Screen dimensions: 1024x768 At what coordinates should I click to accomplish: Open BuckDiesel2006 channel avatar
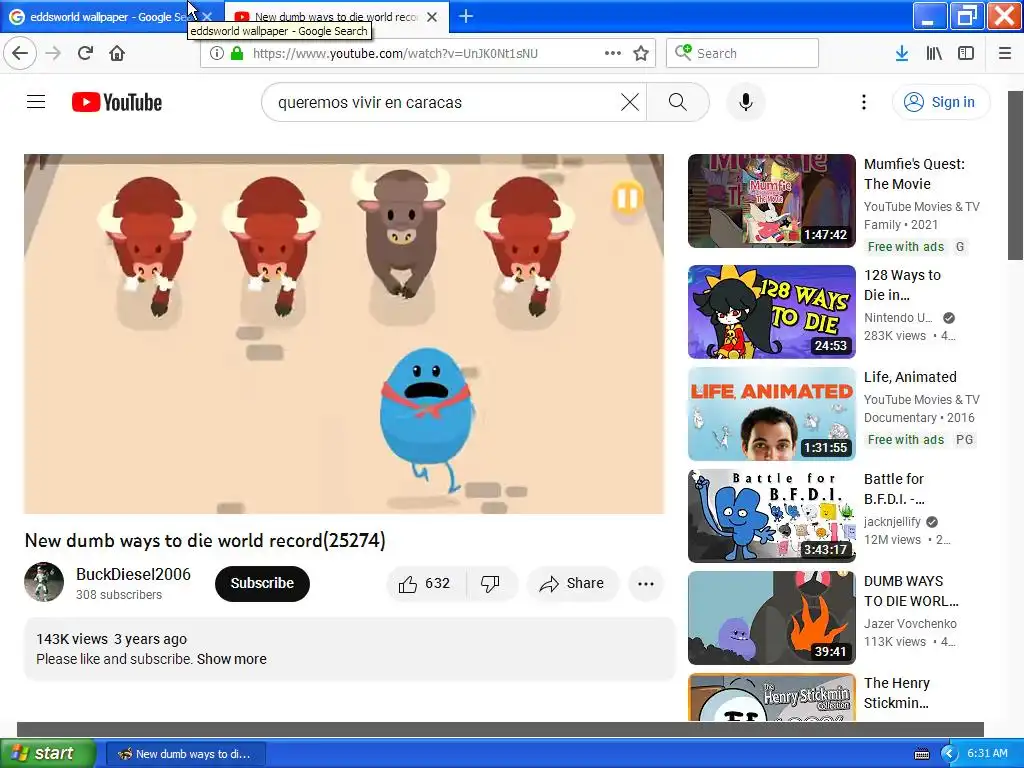click(44, 582)
